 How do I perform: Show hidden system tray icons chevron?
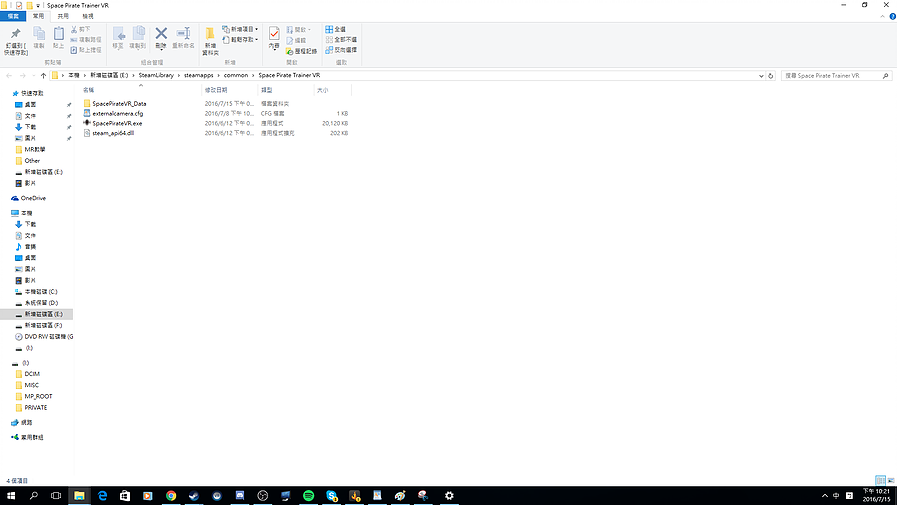pyautogui.click(x=824, y=496)
